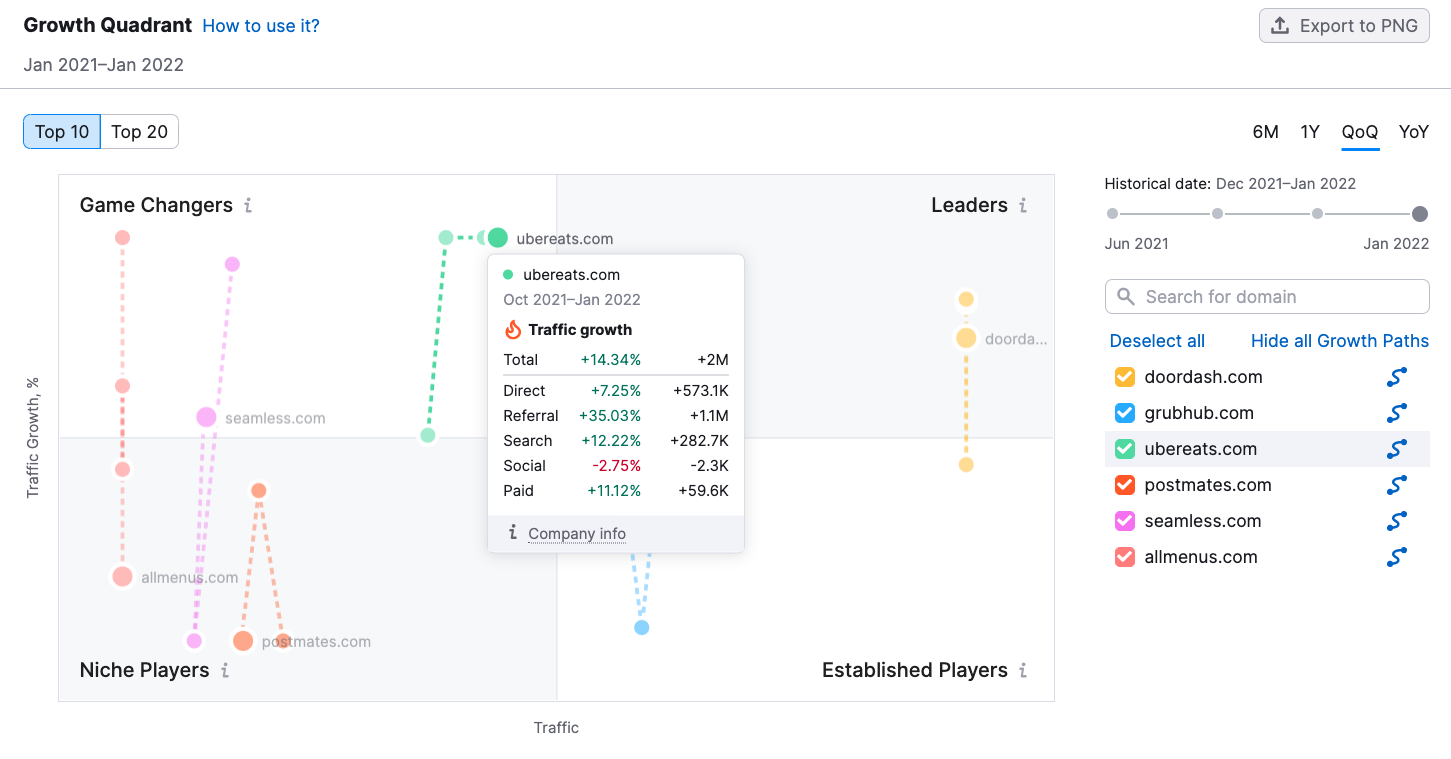Switch to 6M period tab
Image resolution: width=1451 pixels, height=759 pixels.
point(1265,132)
